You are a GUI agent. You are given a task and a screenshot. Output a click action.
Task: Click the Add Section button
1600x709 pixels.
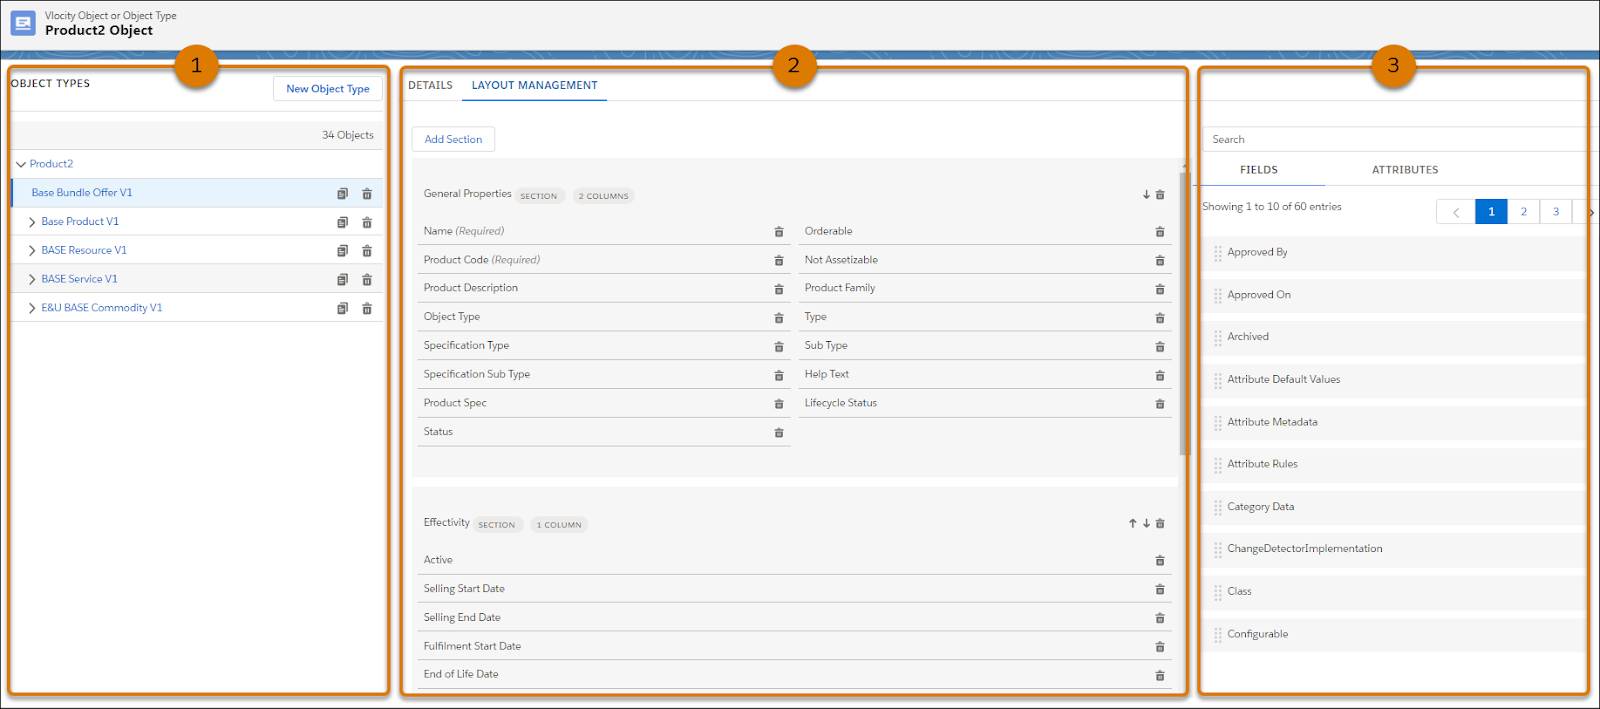(453, 139)
